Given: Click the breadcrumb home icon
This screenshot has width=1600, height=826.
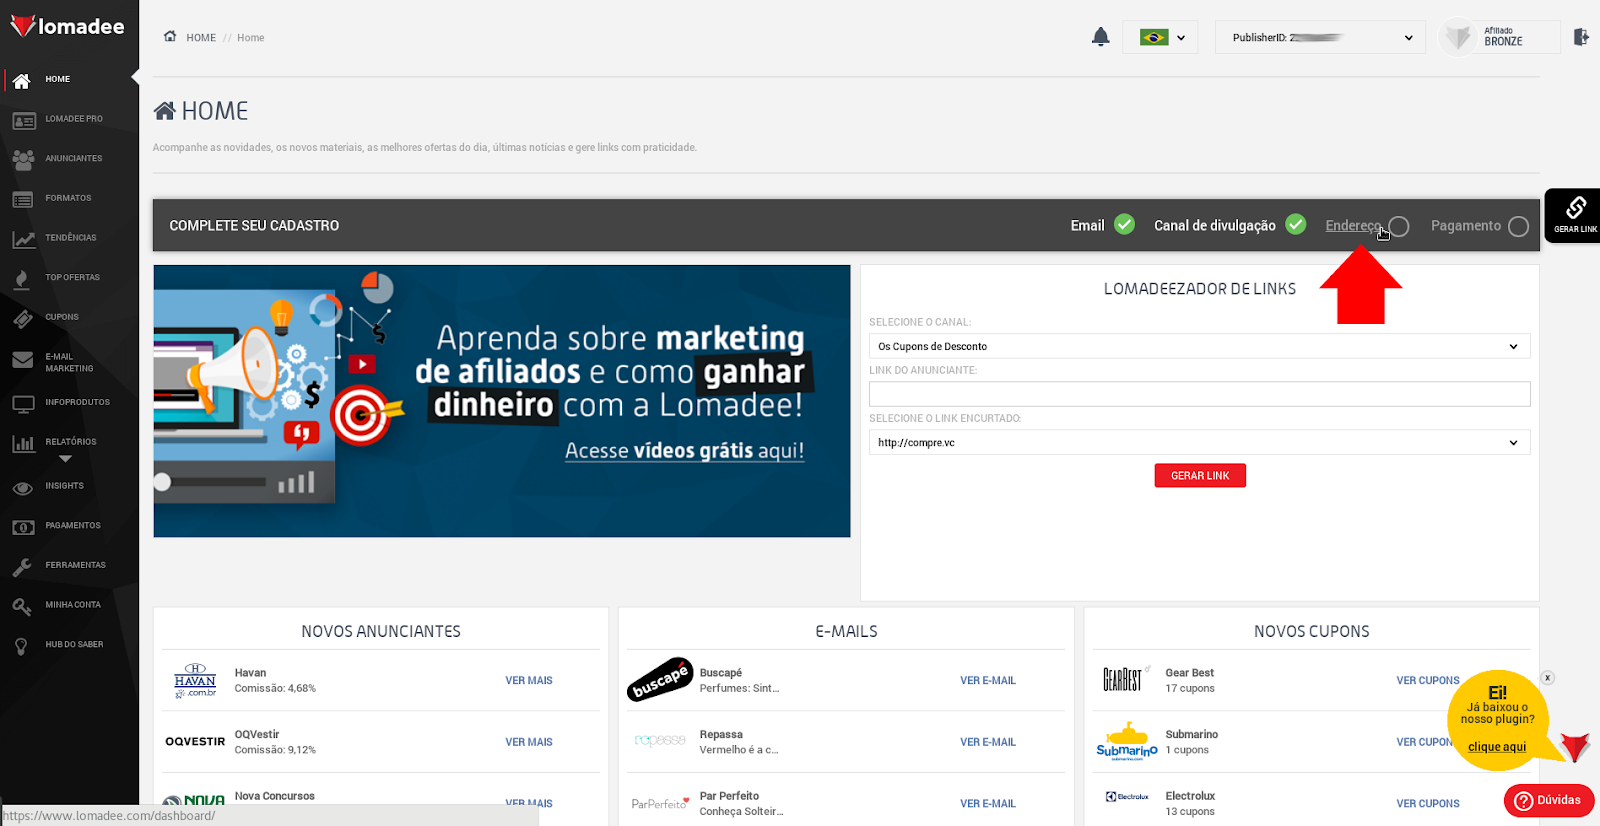Looking at the screenshot, I should pyautogui.click(x=170, y=36).
